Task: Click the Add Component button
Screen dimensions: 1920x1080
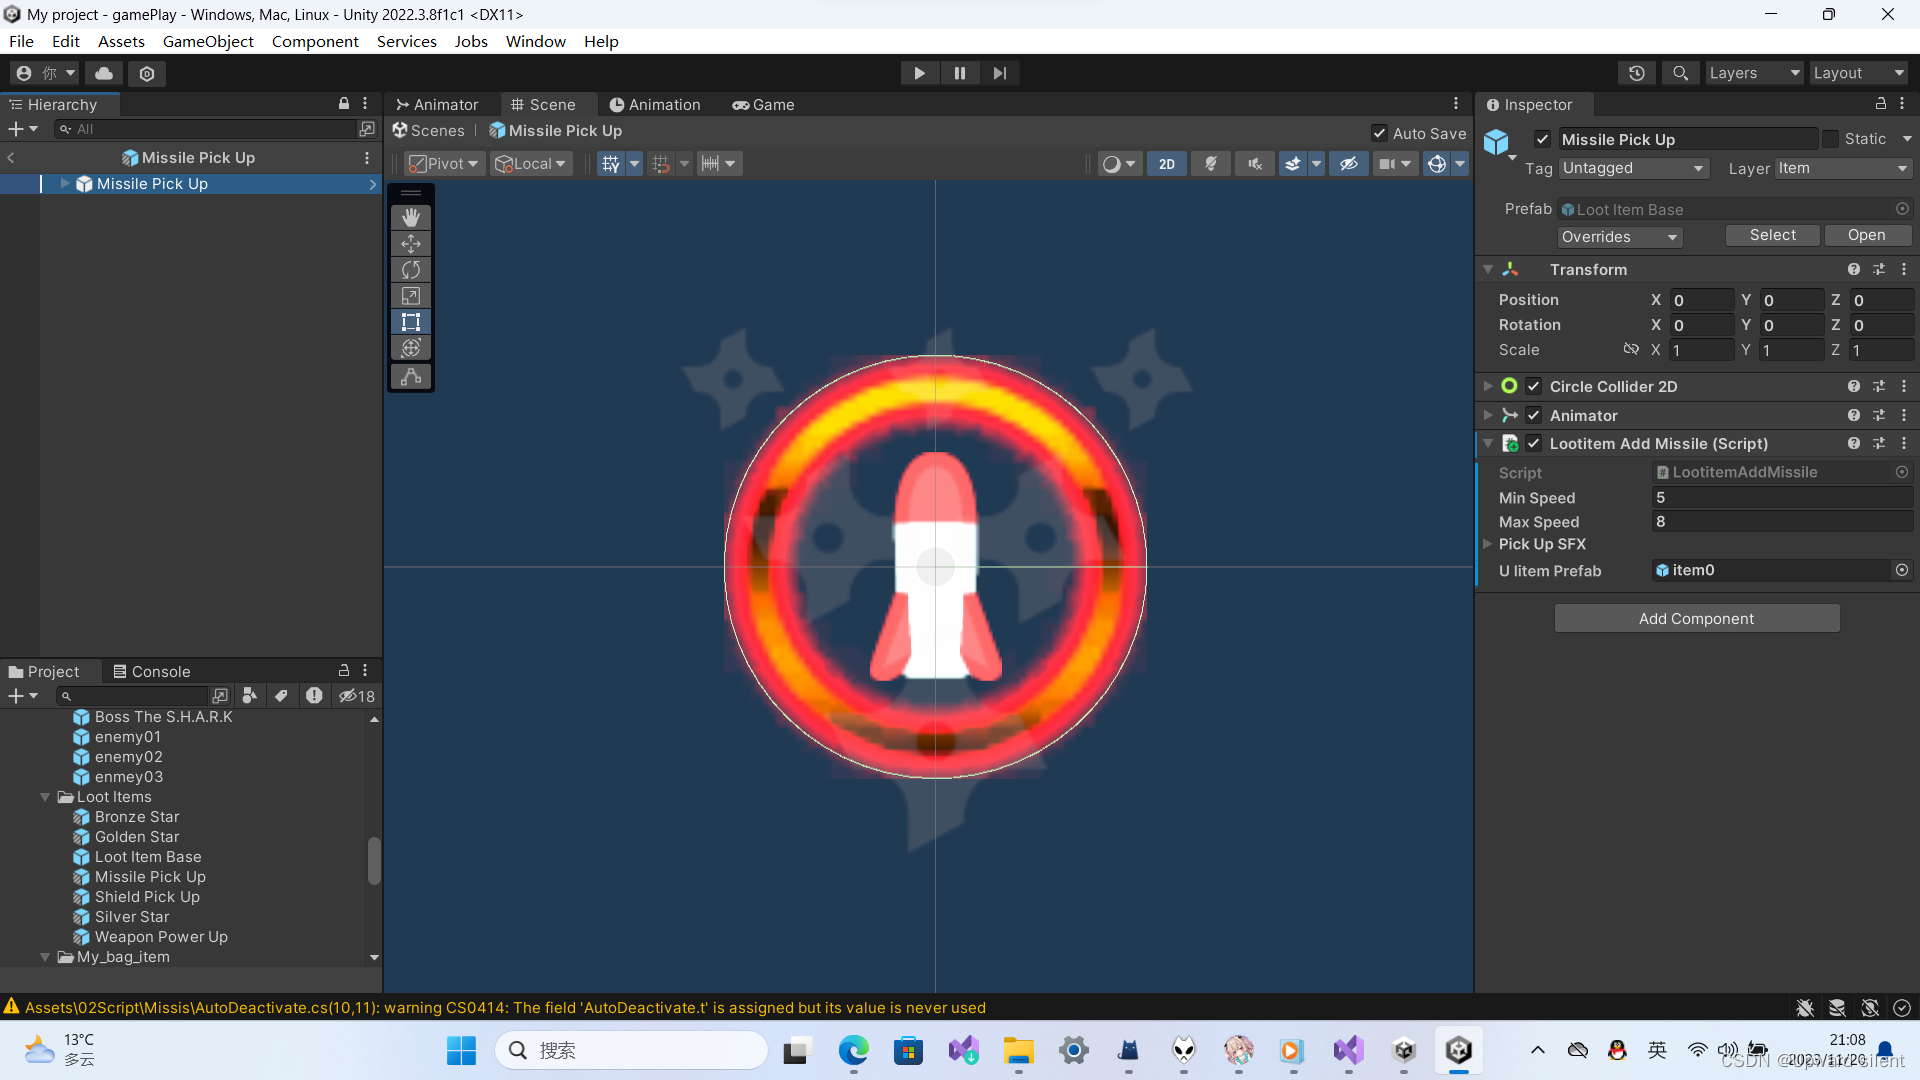Action: [1696, 618]
